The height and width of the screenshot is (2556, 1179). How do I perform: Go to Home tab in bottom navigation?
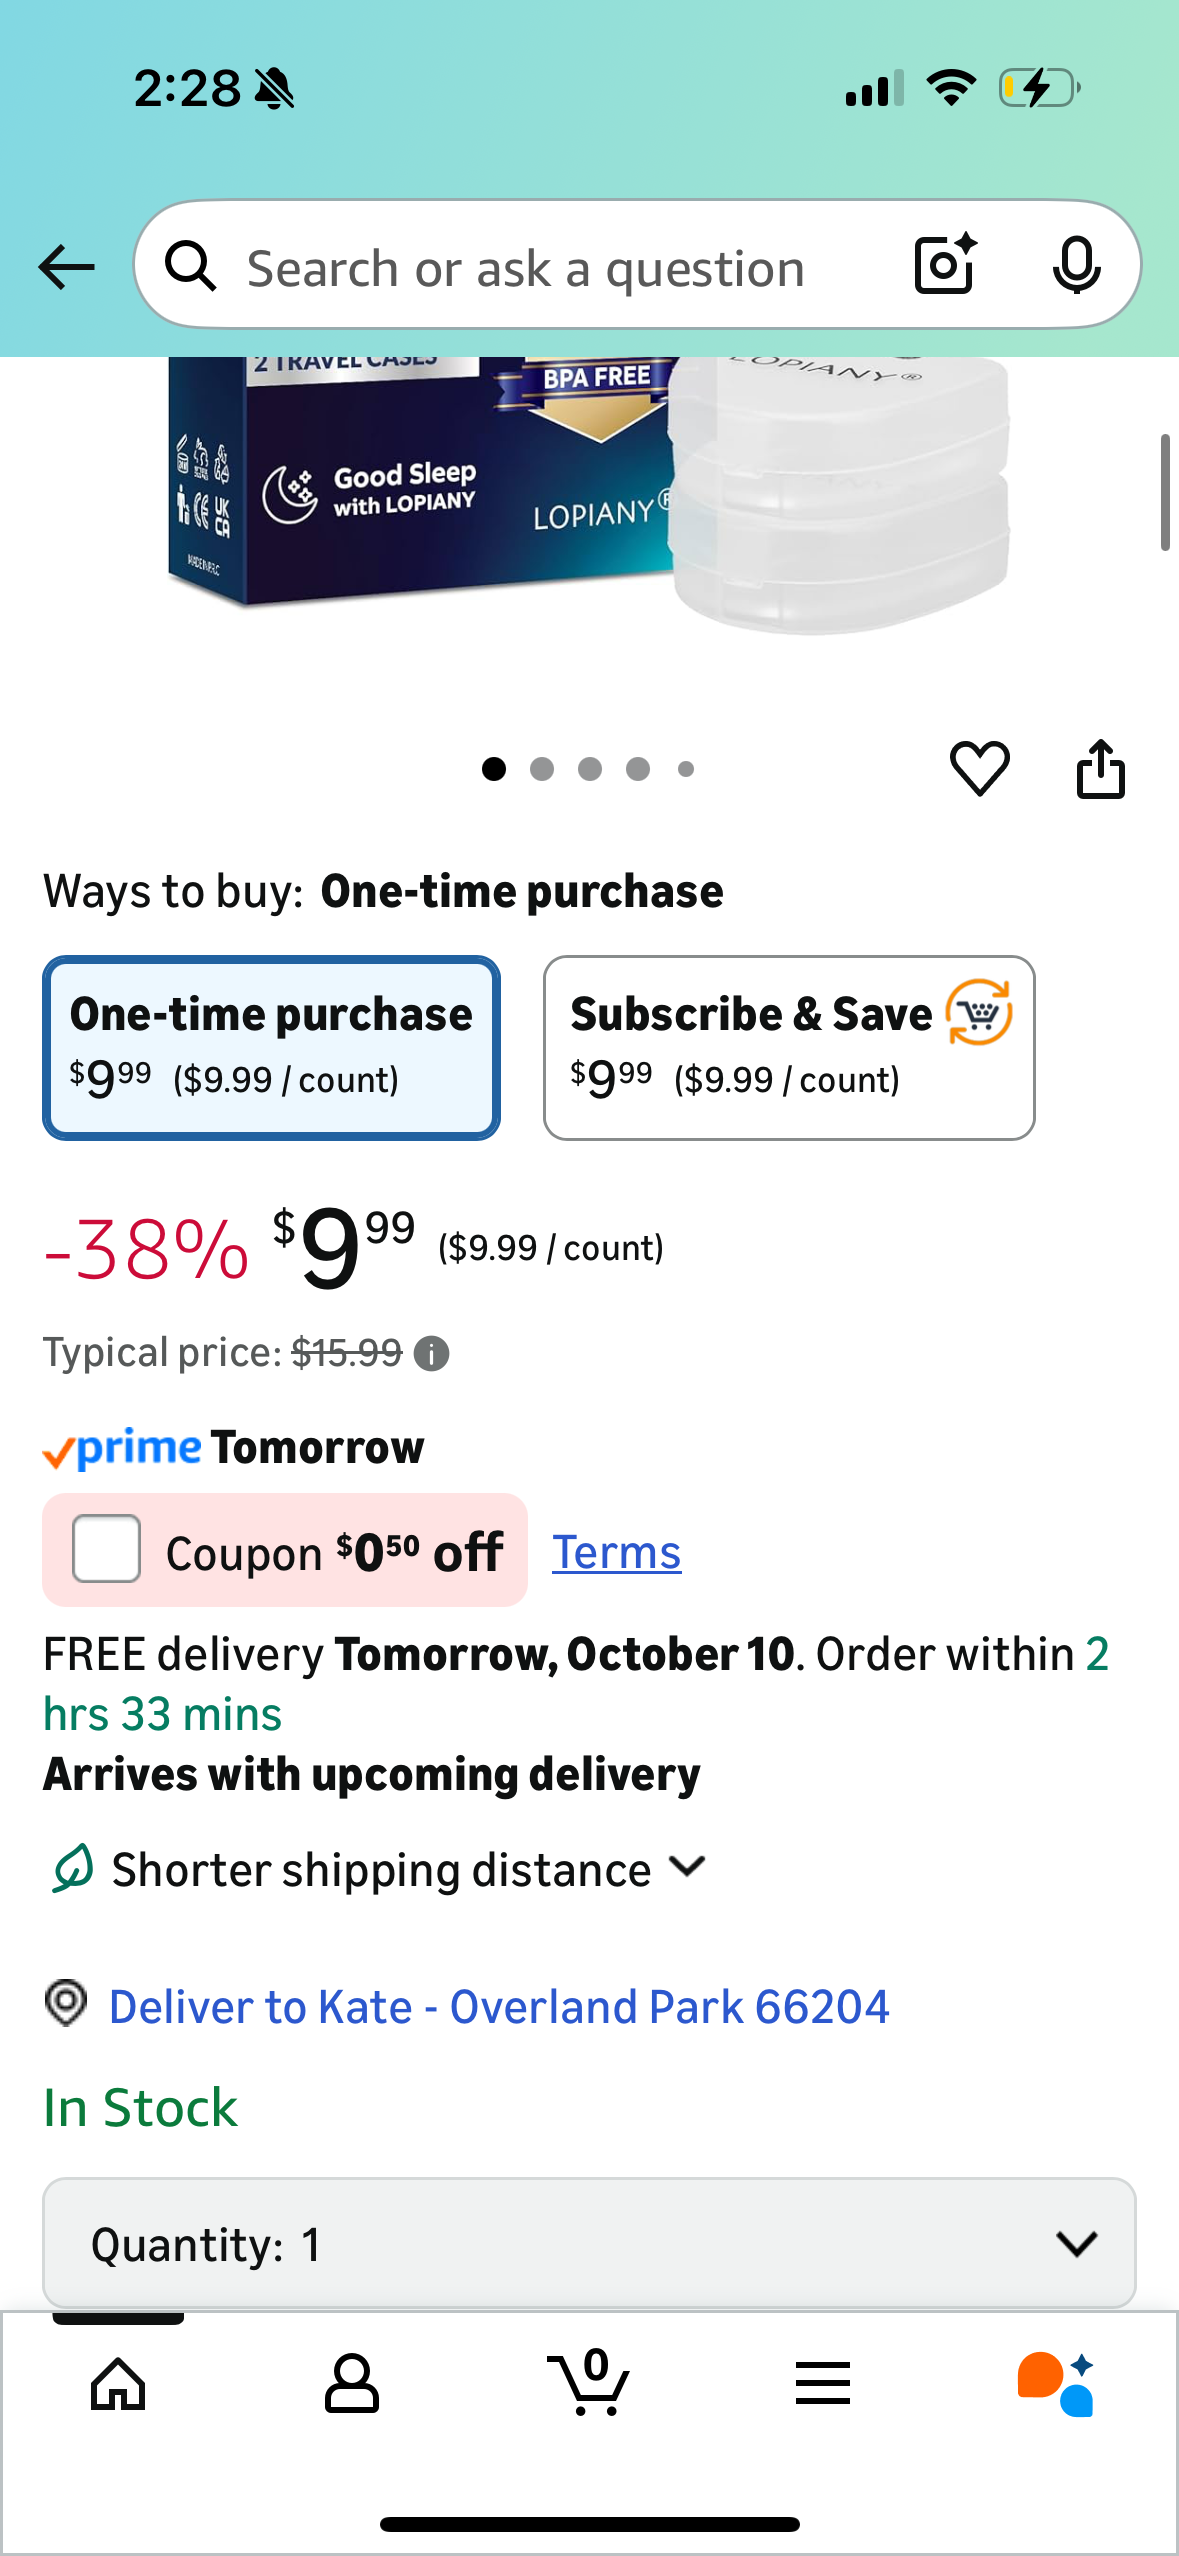point(118,2384)
